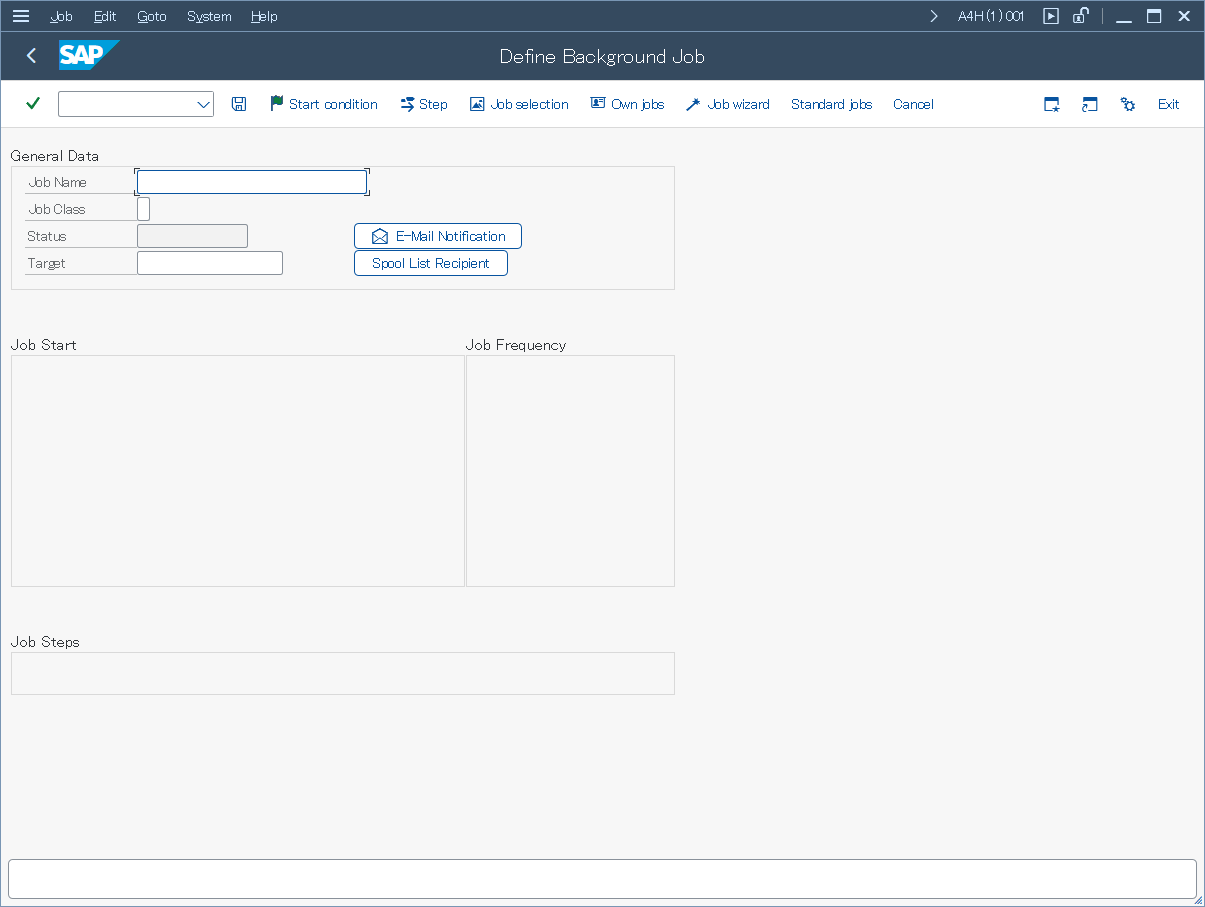Launch the Job wizard
This screenshot has width=1205, height=907.
[728, 104]
